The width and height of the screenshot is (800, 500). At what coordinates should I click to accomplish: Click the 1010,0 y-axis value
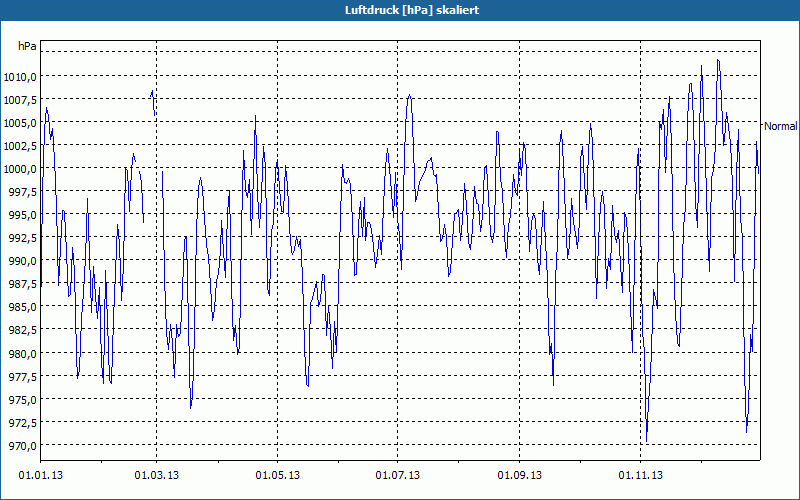[20, 77]
